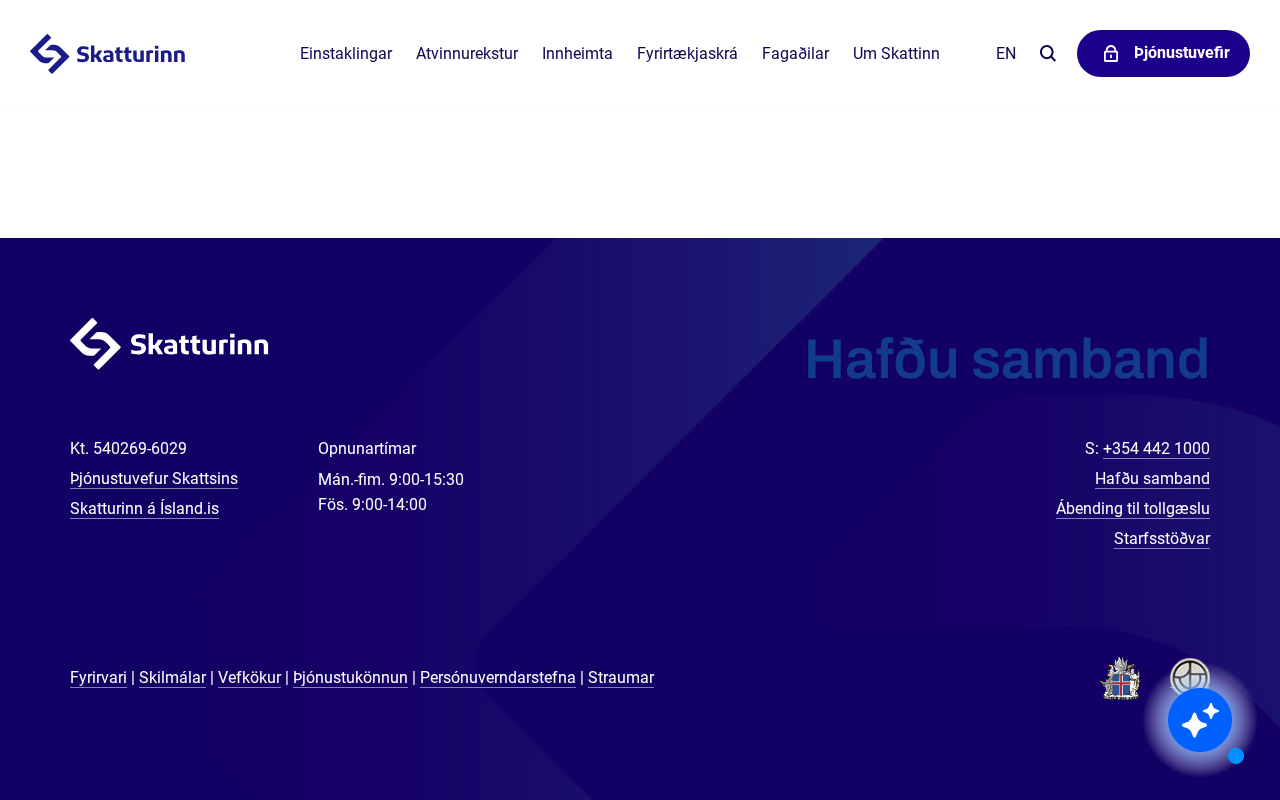Open Straumar footer link

(x=621, y=678)
